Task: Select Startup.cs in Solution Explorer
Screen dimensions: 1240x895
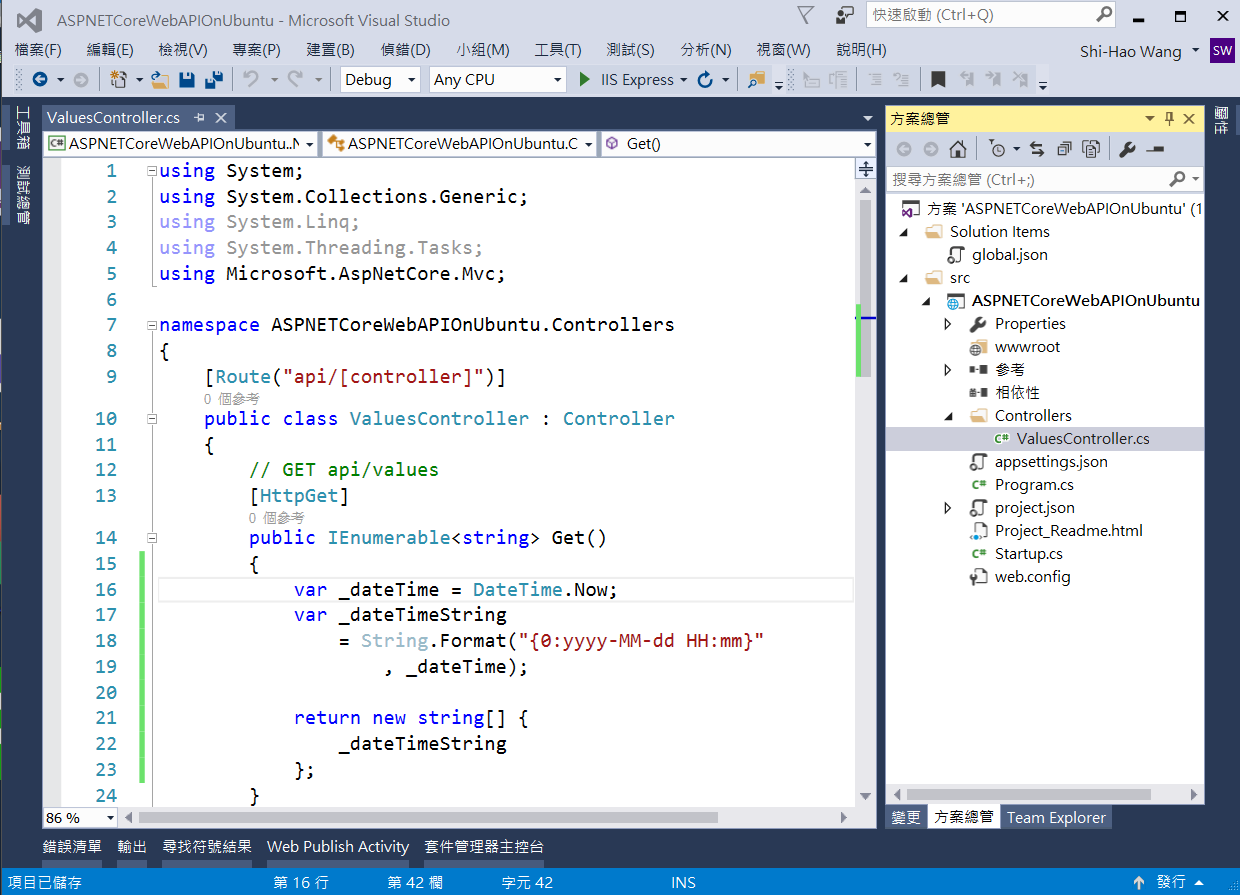Action: pyautogui.click(x=1028, y=554)
